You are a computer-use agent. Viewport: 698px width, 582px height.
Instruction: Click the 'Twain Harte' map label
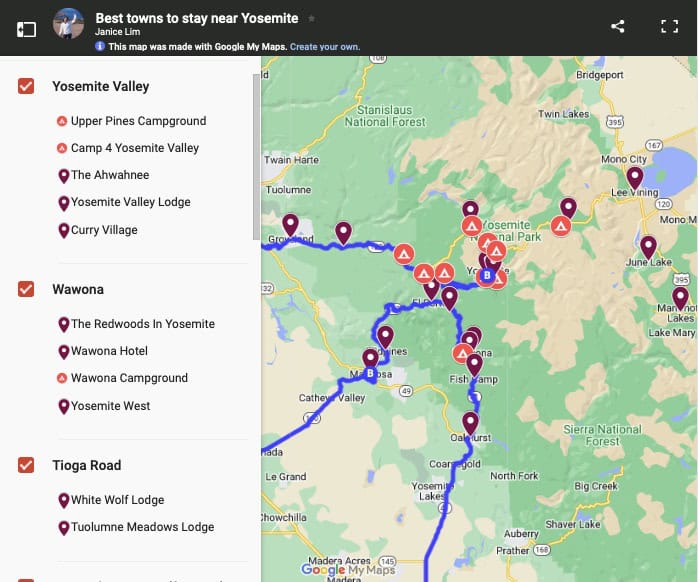pos(291,160)
